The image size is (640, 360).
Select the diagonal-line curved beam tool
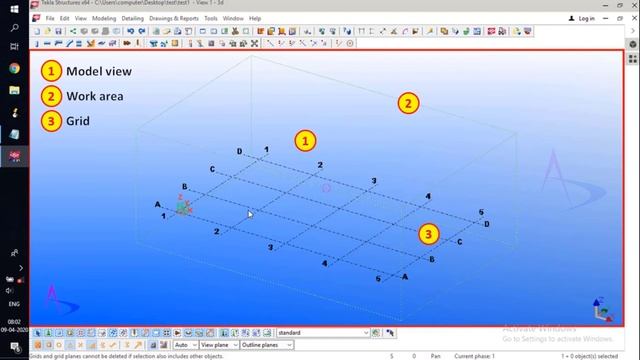[69, 43]
